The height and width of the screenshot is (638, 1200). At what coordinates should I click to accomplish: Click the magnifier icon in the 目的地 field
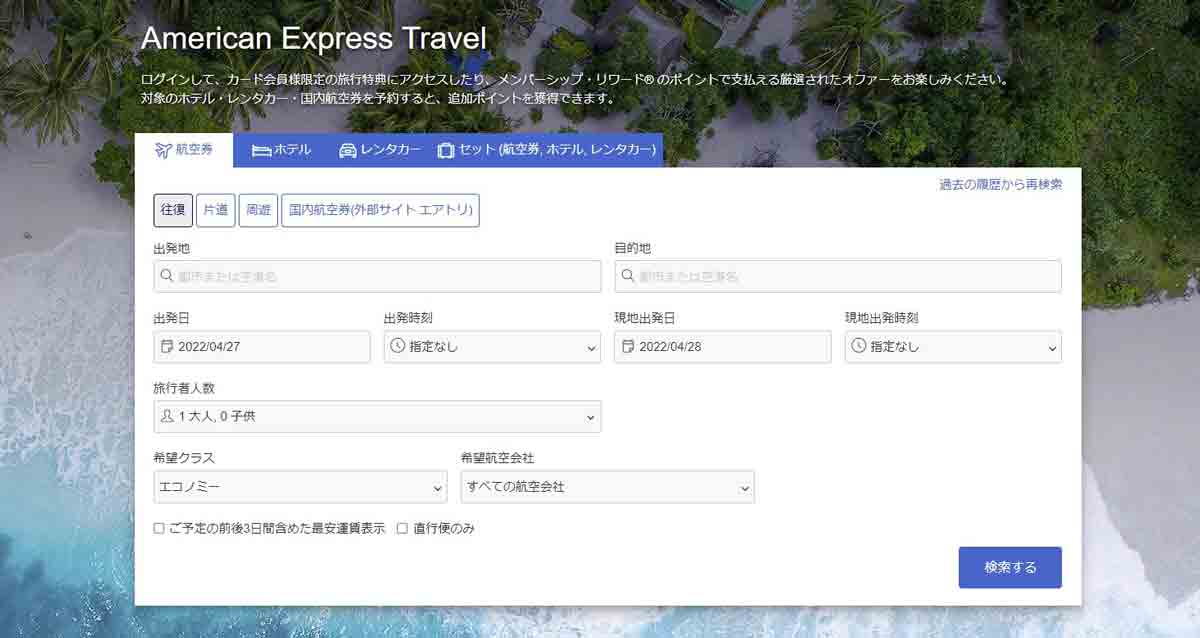[628, 276]
